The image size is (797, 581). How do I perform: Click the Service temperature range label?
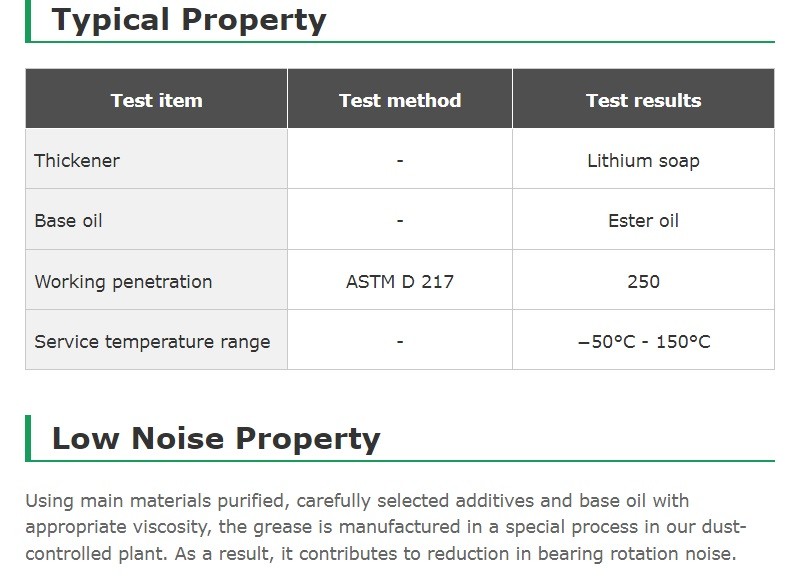[152, 342]
